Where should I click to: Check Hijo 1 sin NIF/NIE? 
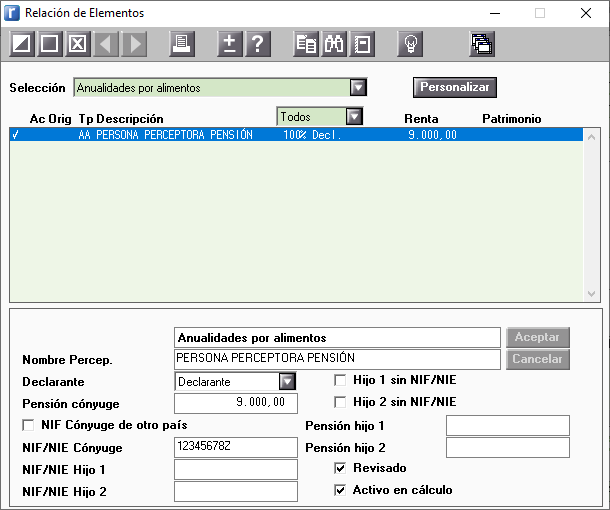(x=340, y=380)
